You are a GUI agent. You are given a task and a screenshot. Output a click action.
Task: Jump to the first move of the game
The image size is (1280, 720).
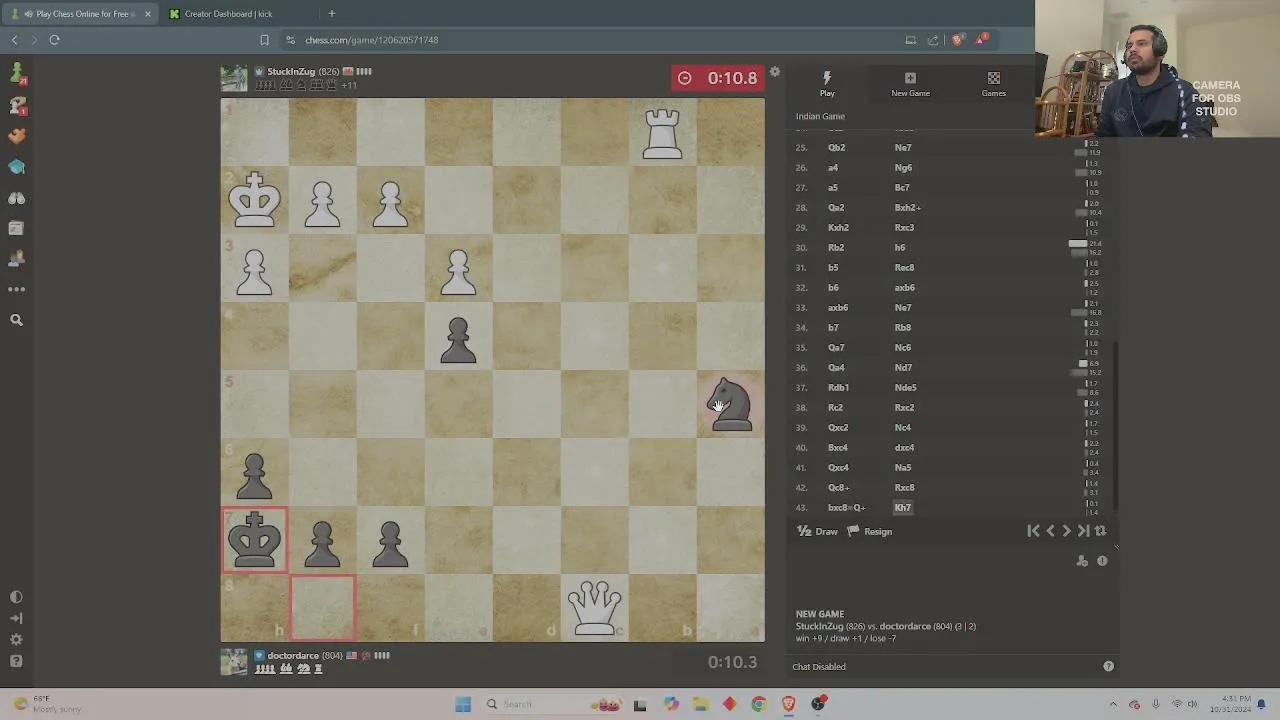[1033, 531]
